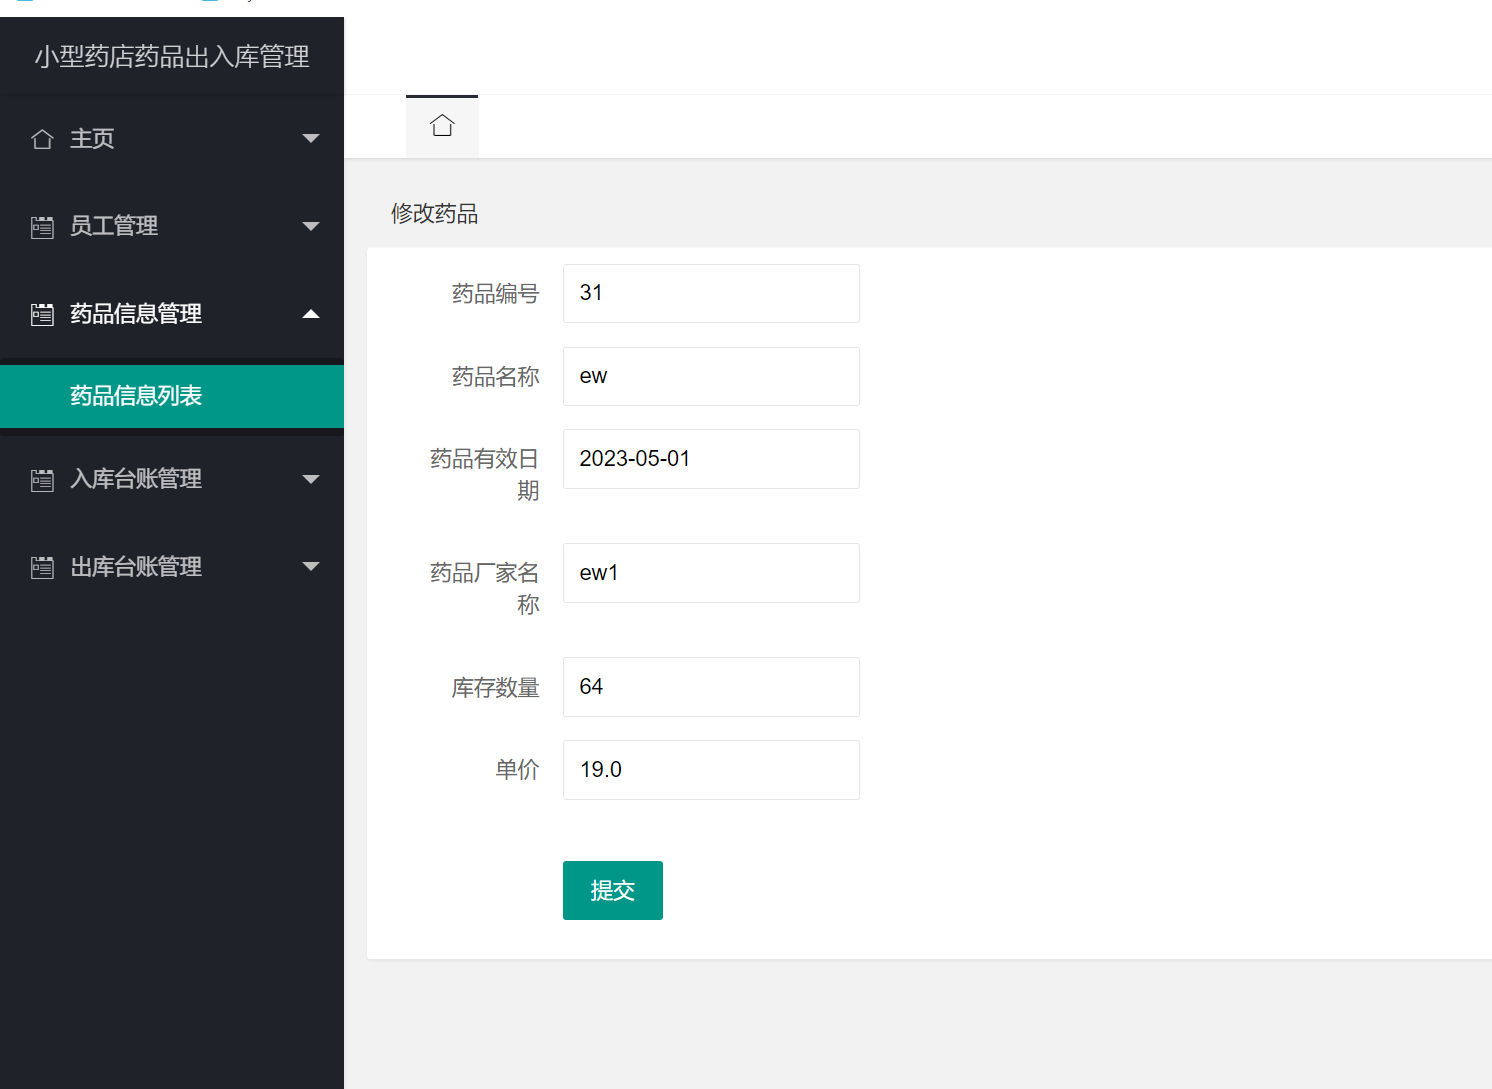The image size is (1492, 1089).
Task: Submit the form with 提交 button
Action: (613, 890)
